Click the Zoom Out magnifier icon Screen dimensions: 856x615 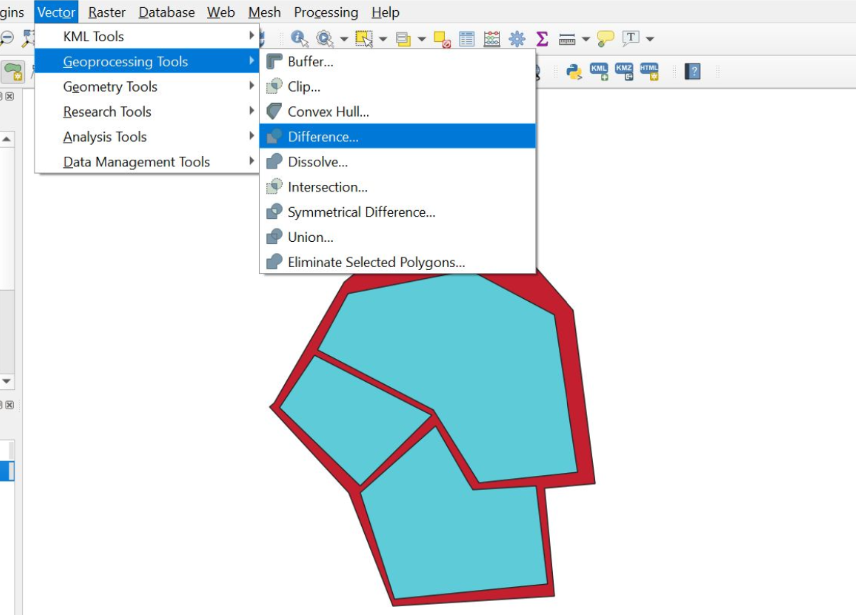(7, 38)
